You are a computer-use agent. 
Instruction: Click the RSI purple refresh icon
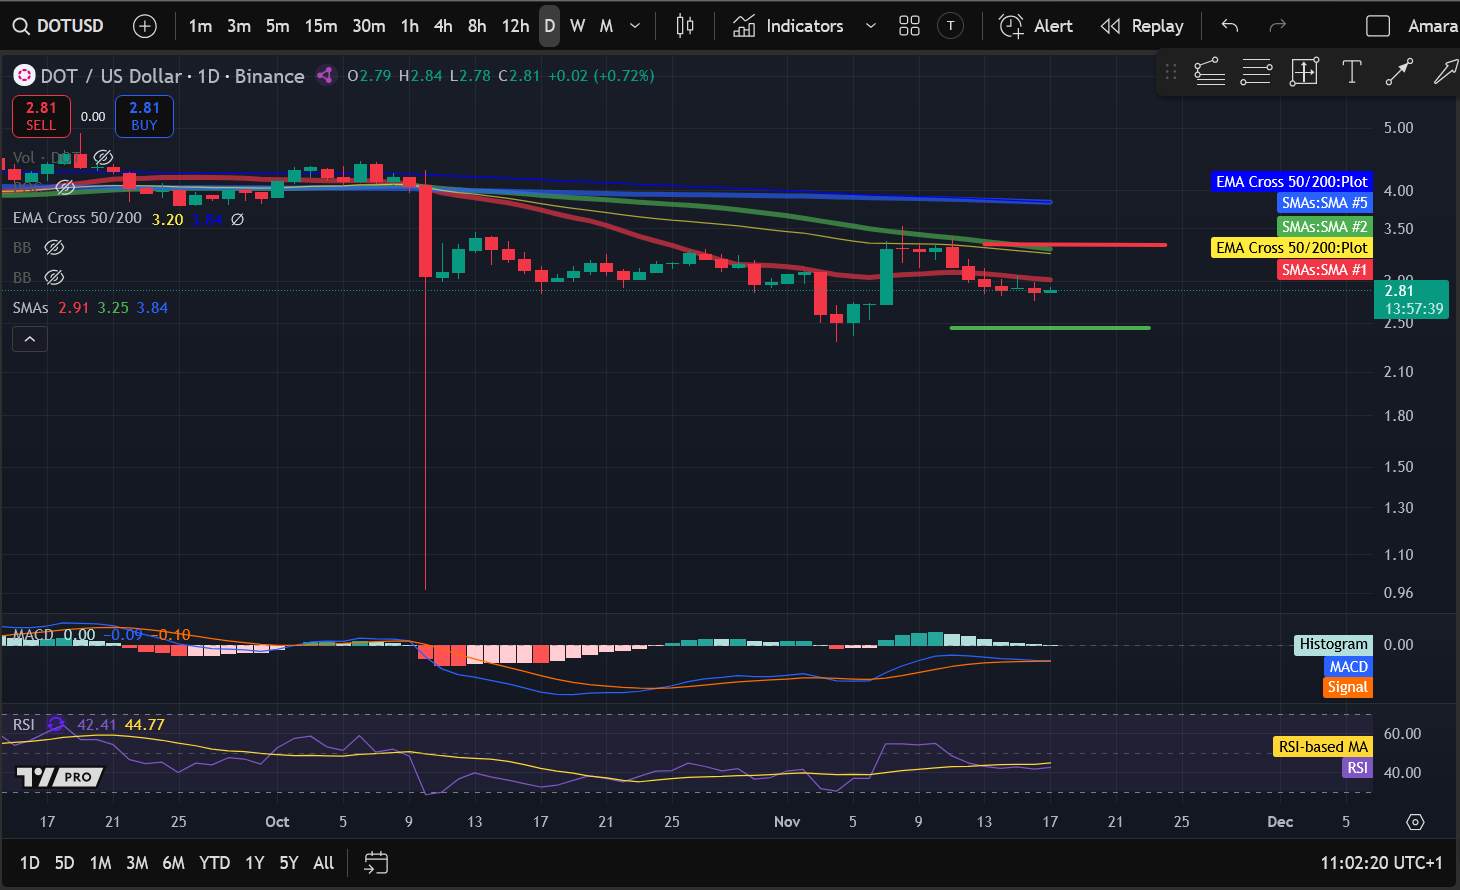[x=57, y=724]
